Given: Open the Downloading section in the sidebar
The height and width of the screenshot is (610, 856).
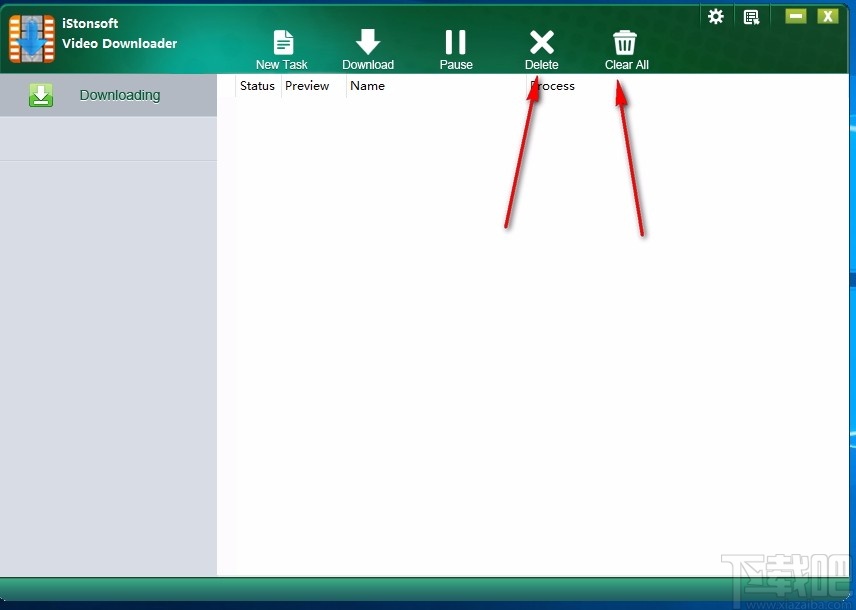Looking at the screenshot, I should (x=119, y=94).
